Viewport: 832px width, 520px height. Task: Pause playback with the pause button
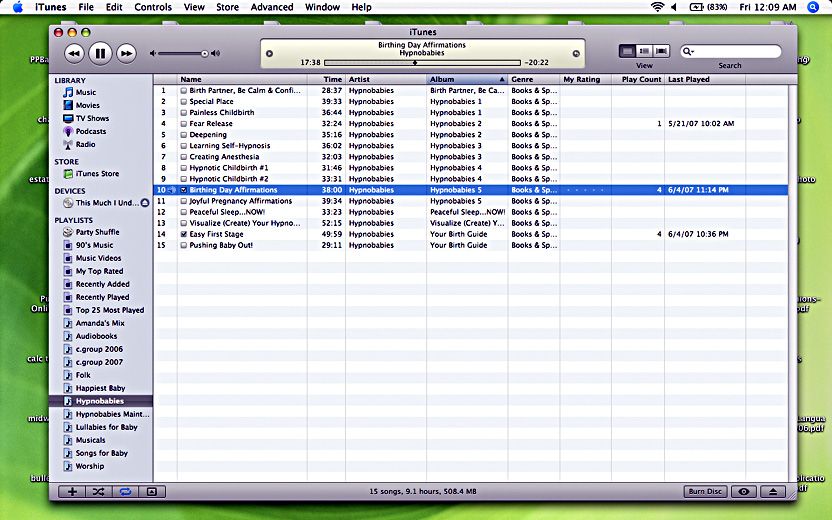point(100,53)
